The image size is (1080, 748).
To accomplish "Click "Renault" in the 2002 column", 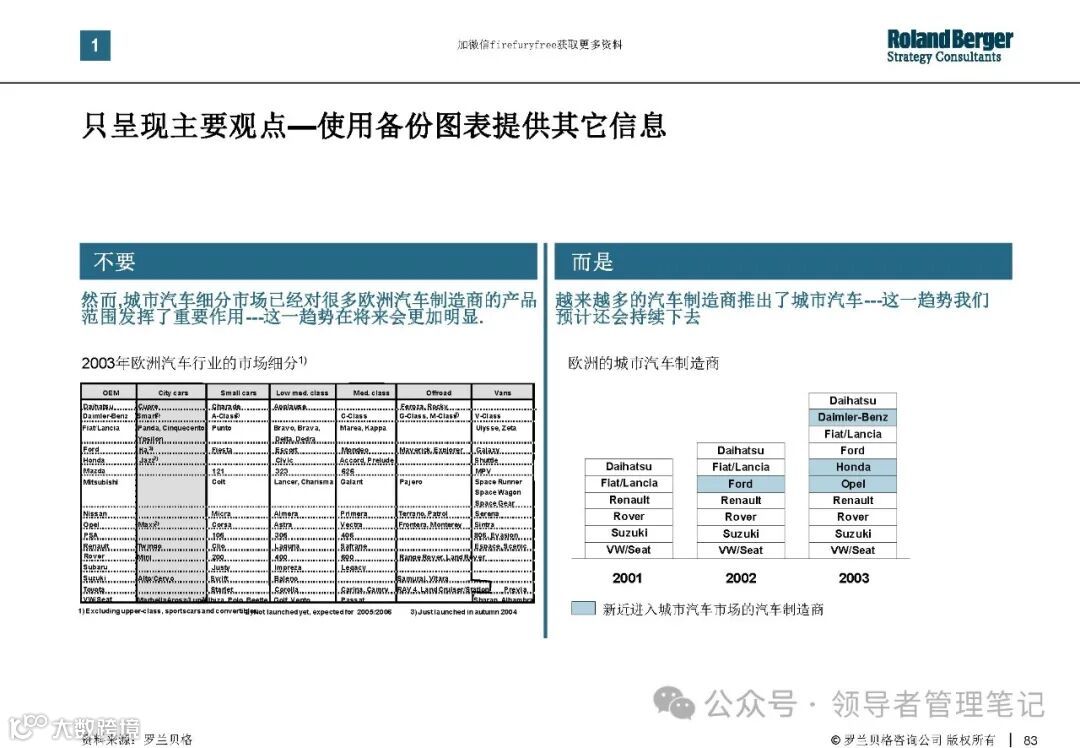I will [740, 500].
